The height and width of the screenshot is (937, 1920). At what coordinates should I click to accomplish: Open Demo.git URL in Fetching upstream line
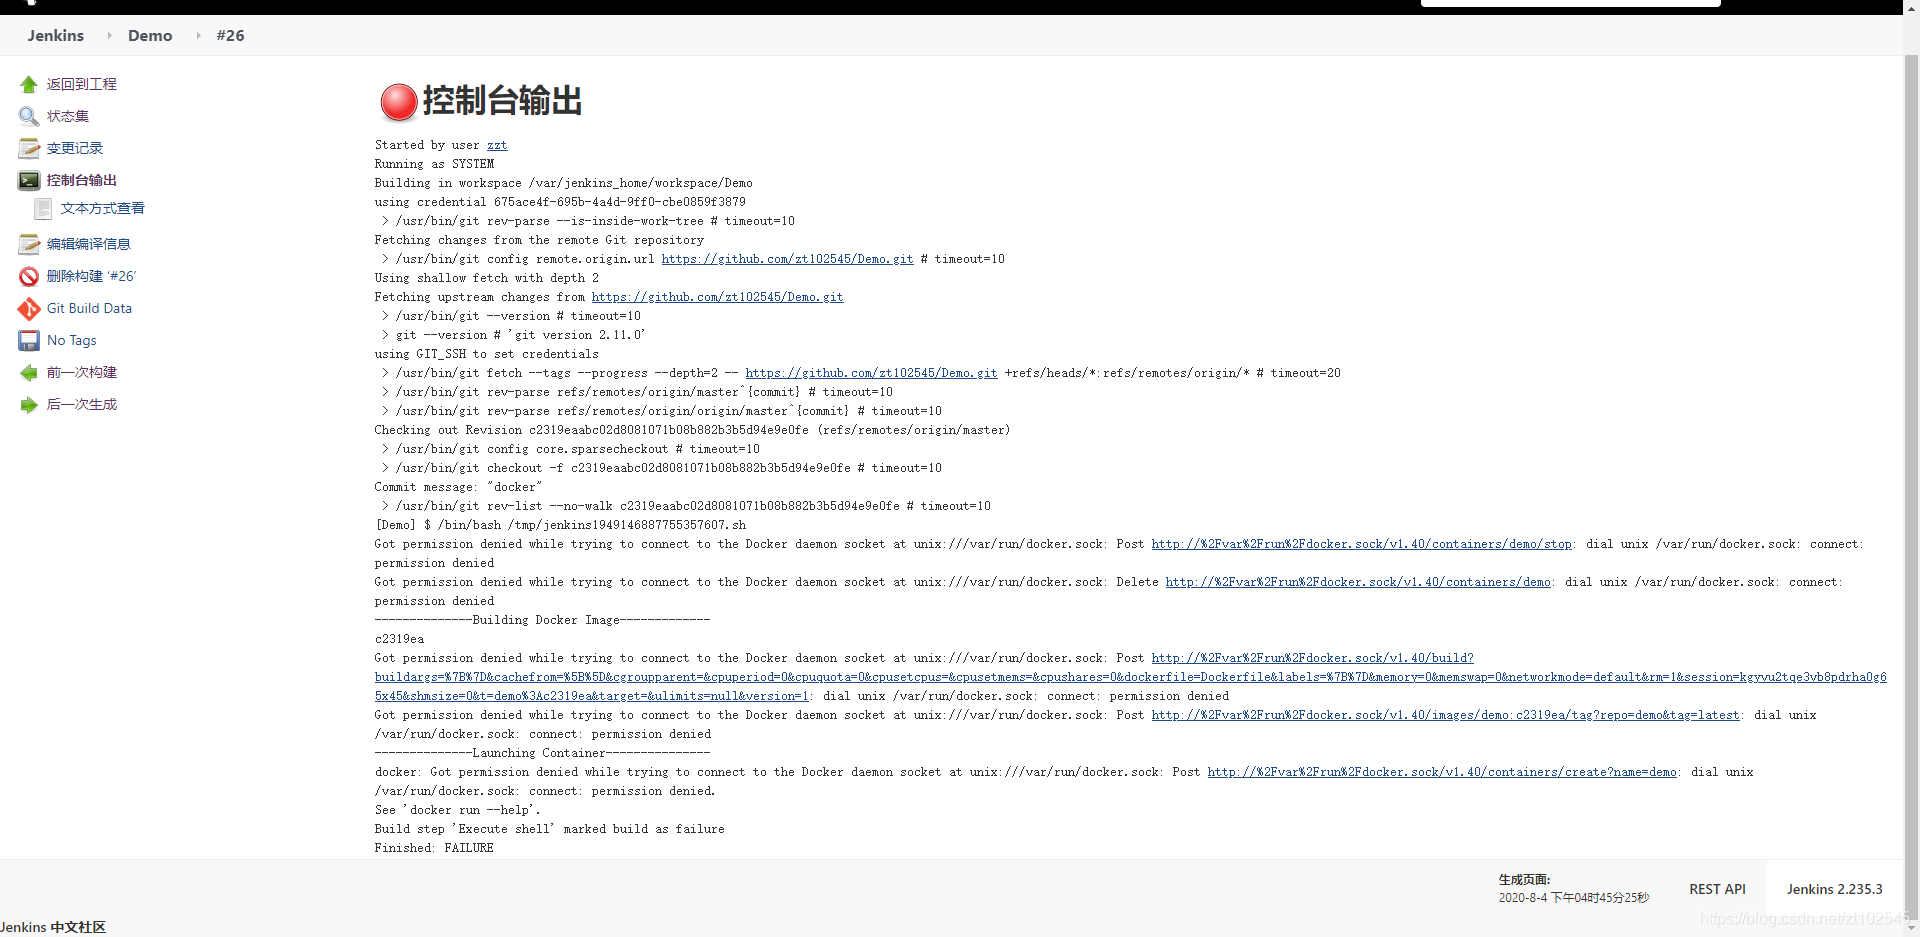click(717, 297)
